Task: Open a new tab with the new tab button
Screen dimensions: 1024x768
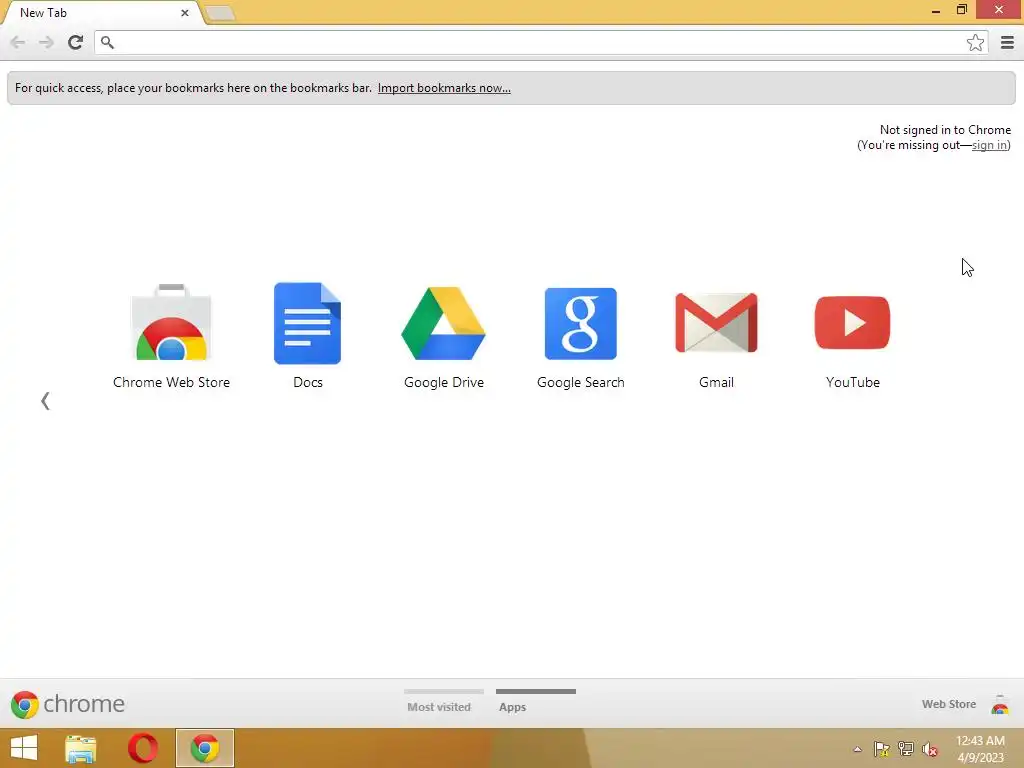Action: pyautogui.click(x=219, y=13)
